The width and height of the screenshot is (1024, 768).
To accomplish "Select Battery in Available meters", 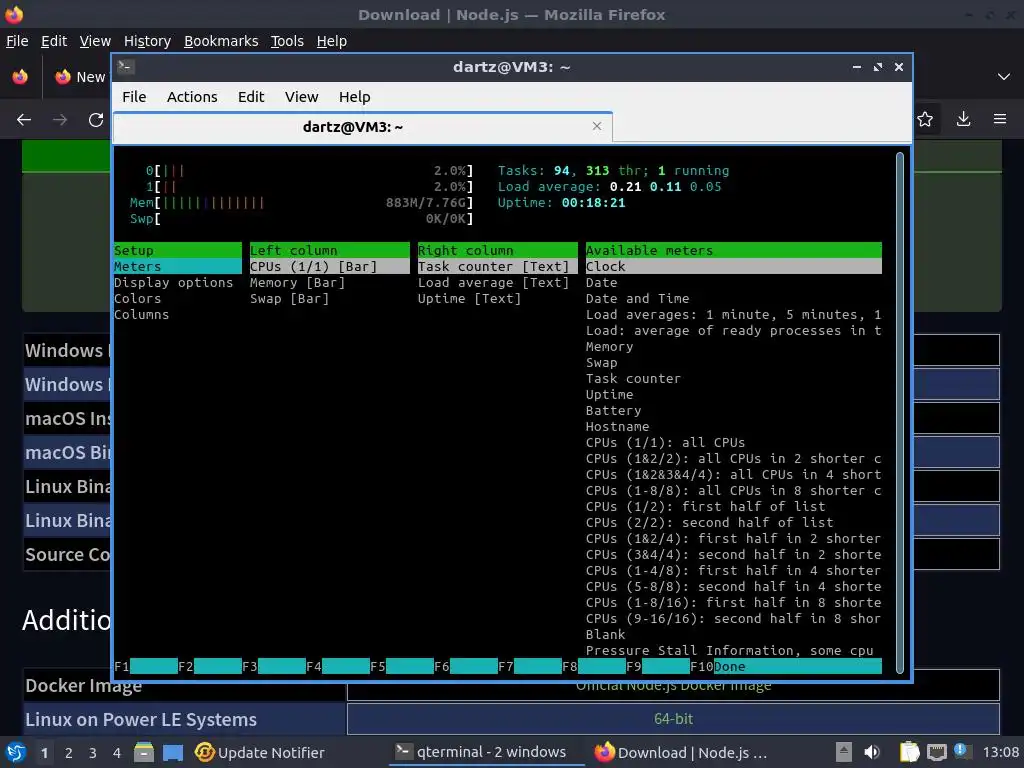I will [613, 410].
